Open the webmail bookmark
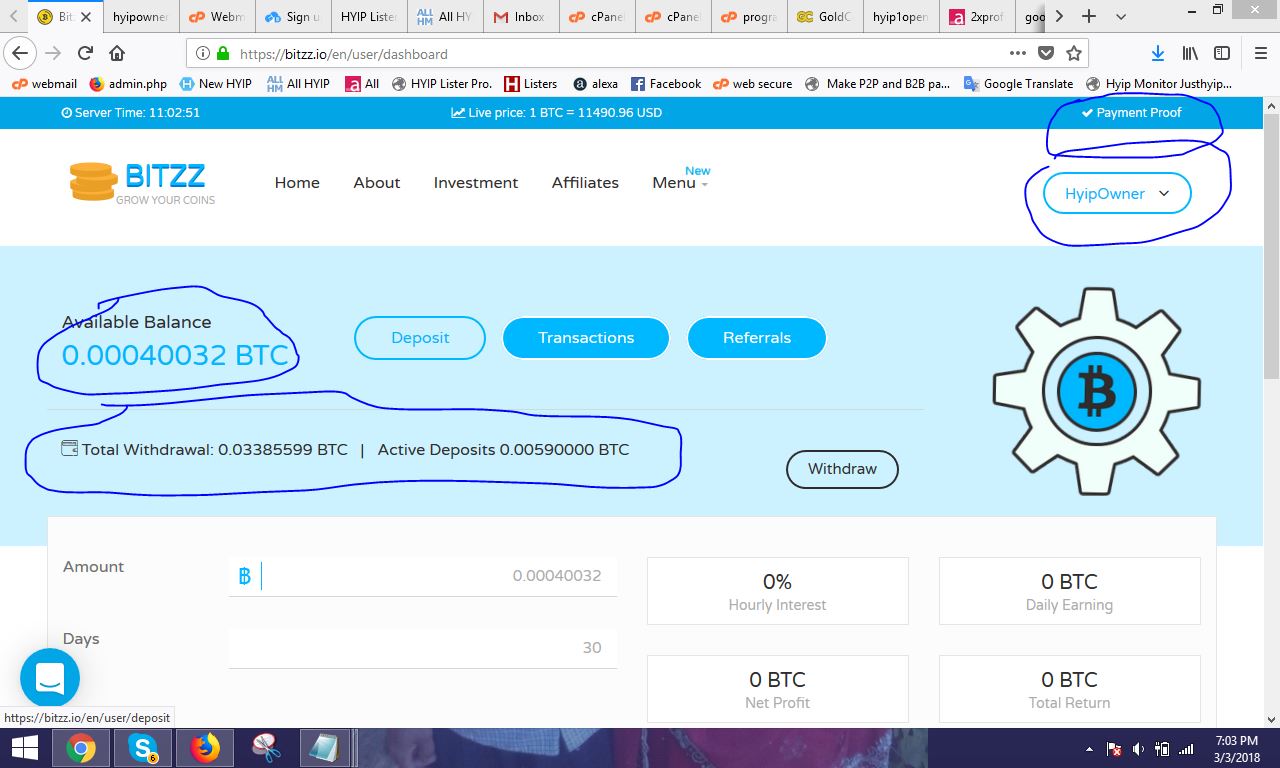1280x768 pixels. [x=44, y=84]
